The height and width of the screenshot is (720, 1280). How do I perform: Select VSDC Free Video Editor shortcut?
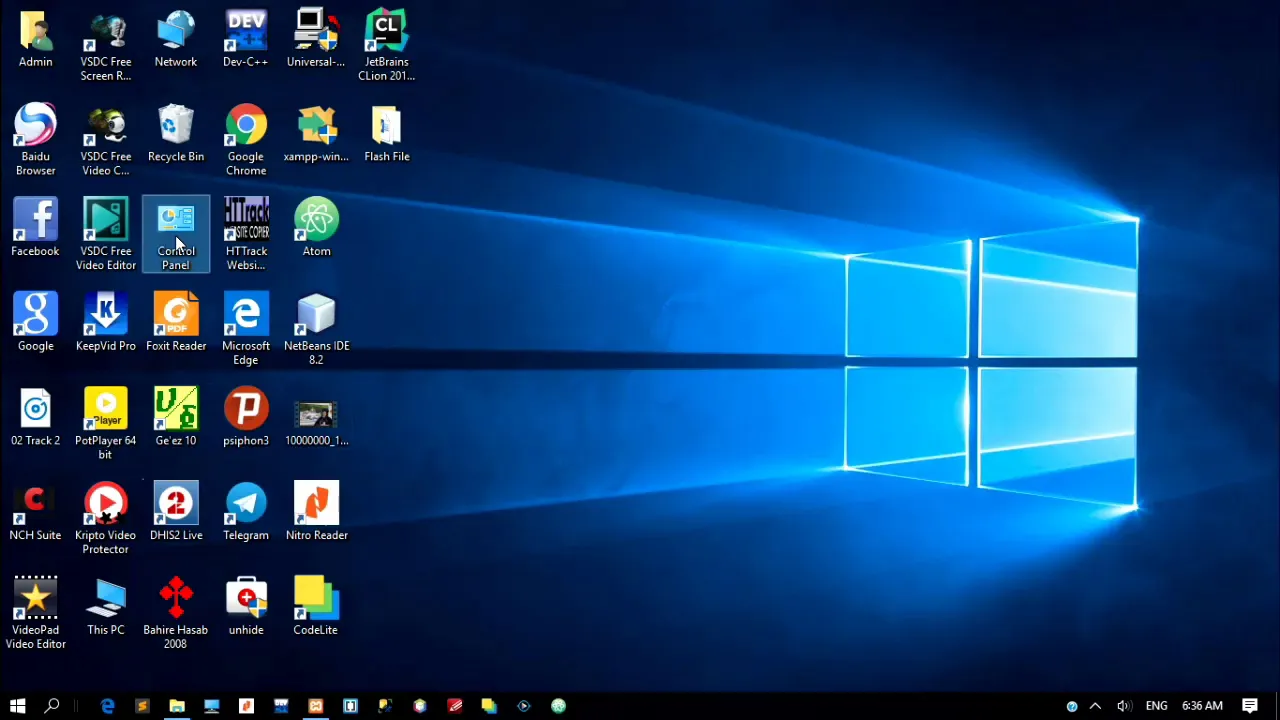coord(105,235)
